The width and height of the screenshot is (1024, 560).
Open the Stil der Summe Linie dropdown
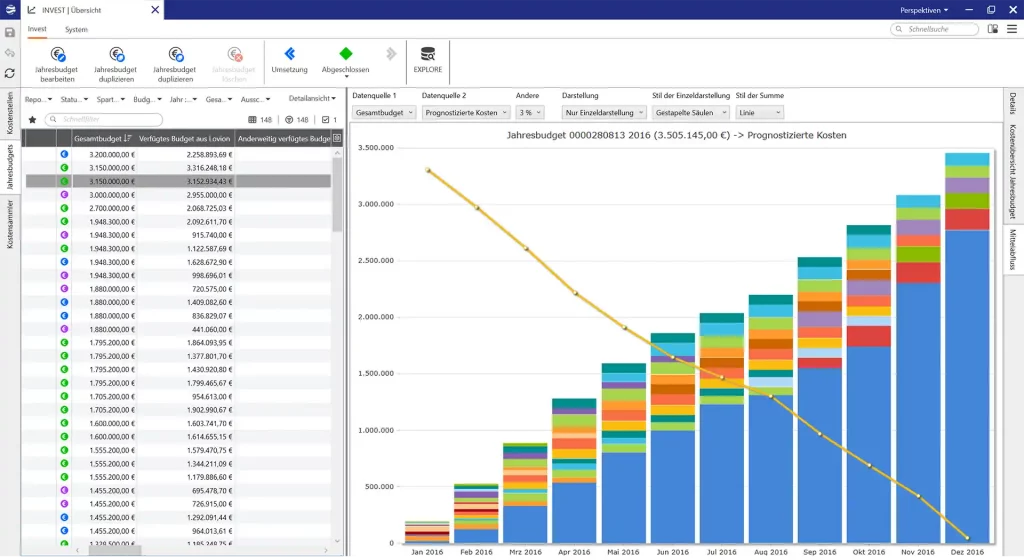759,113
